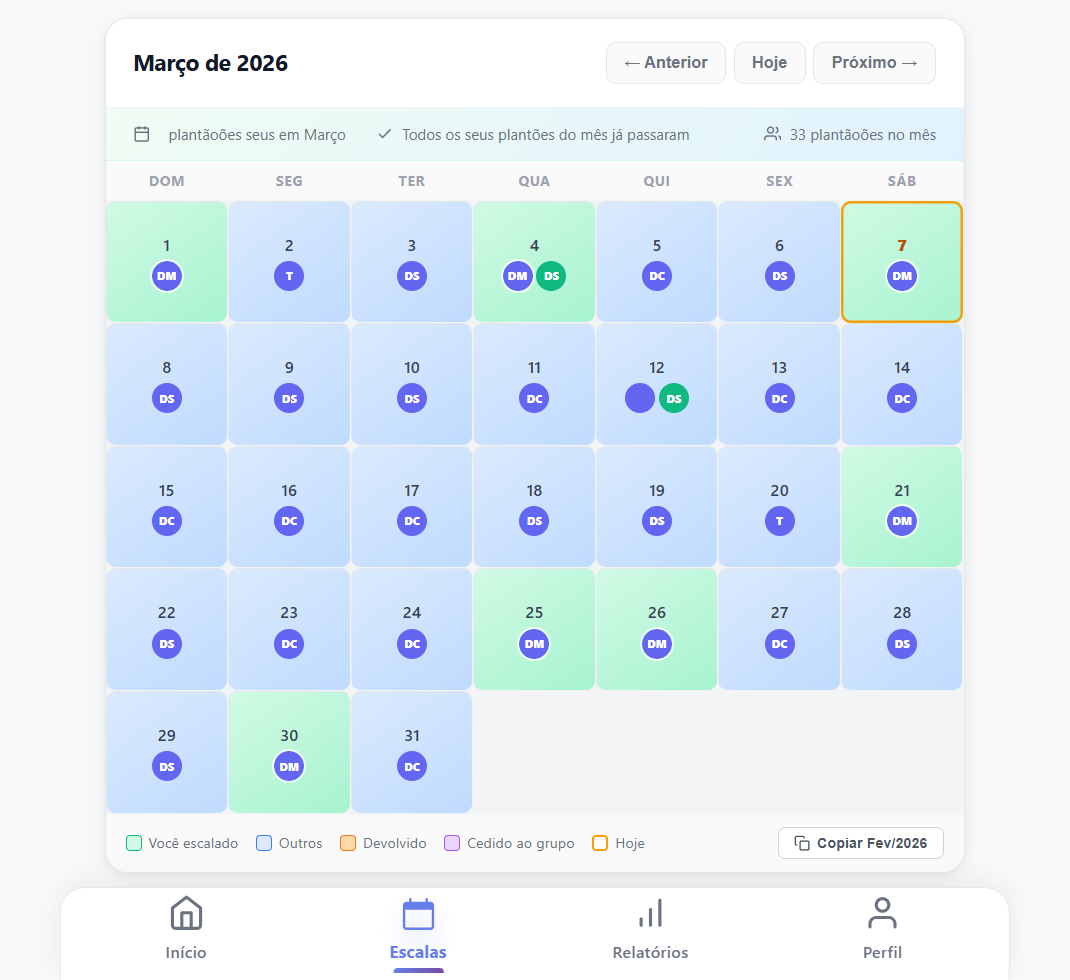The image size is (1070, 980).
Task: Open the Perfil person icon
Action: pos(882,913)
